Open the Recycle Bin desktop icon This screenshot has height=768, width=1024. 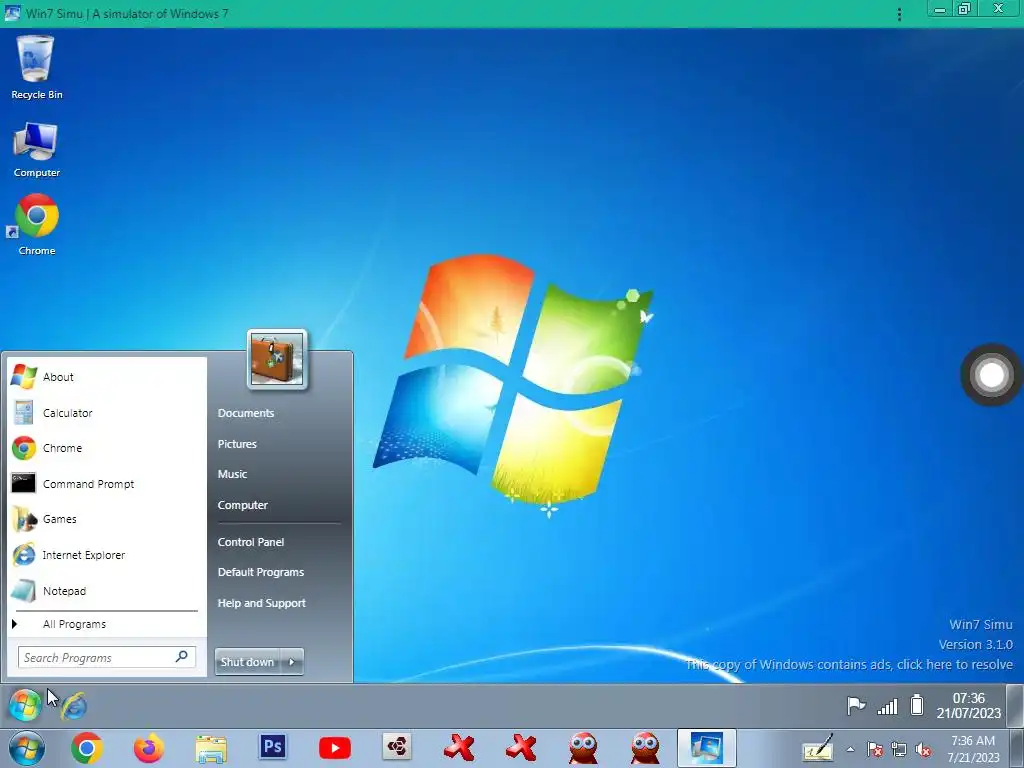tap(37, 67)
